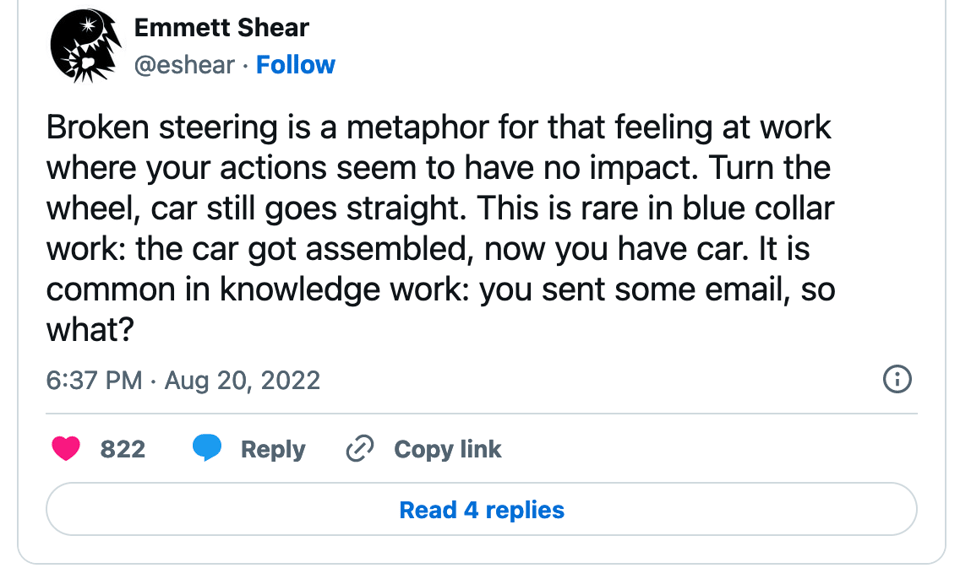This screenshot has width=960, height=579.
Task: Click the tweet text about broken steering
Action: (x=441, y=228)
